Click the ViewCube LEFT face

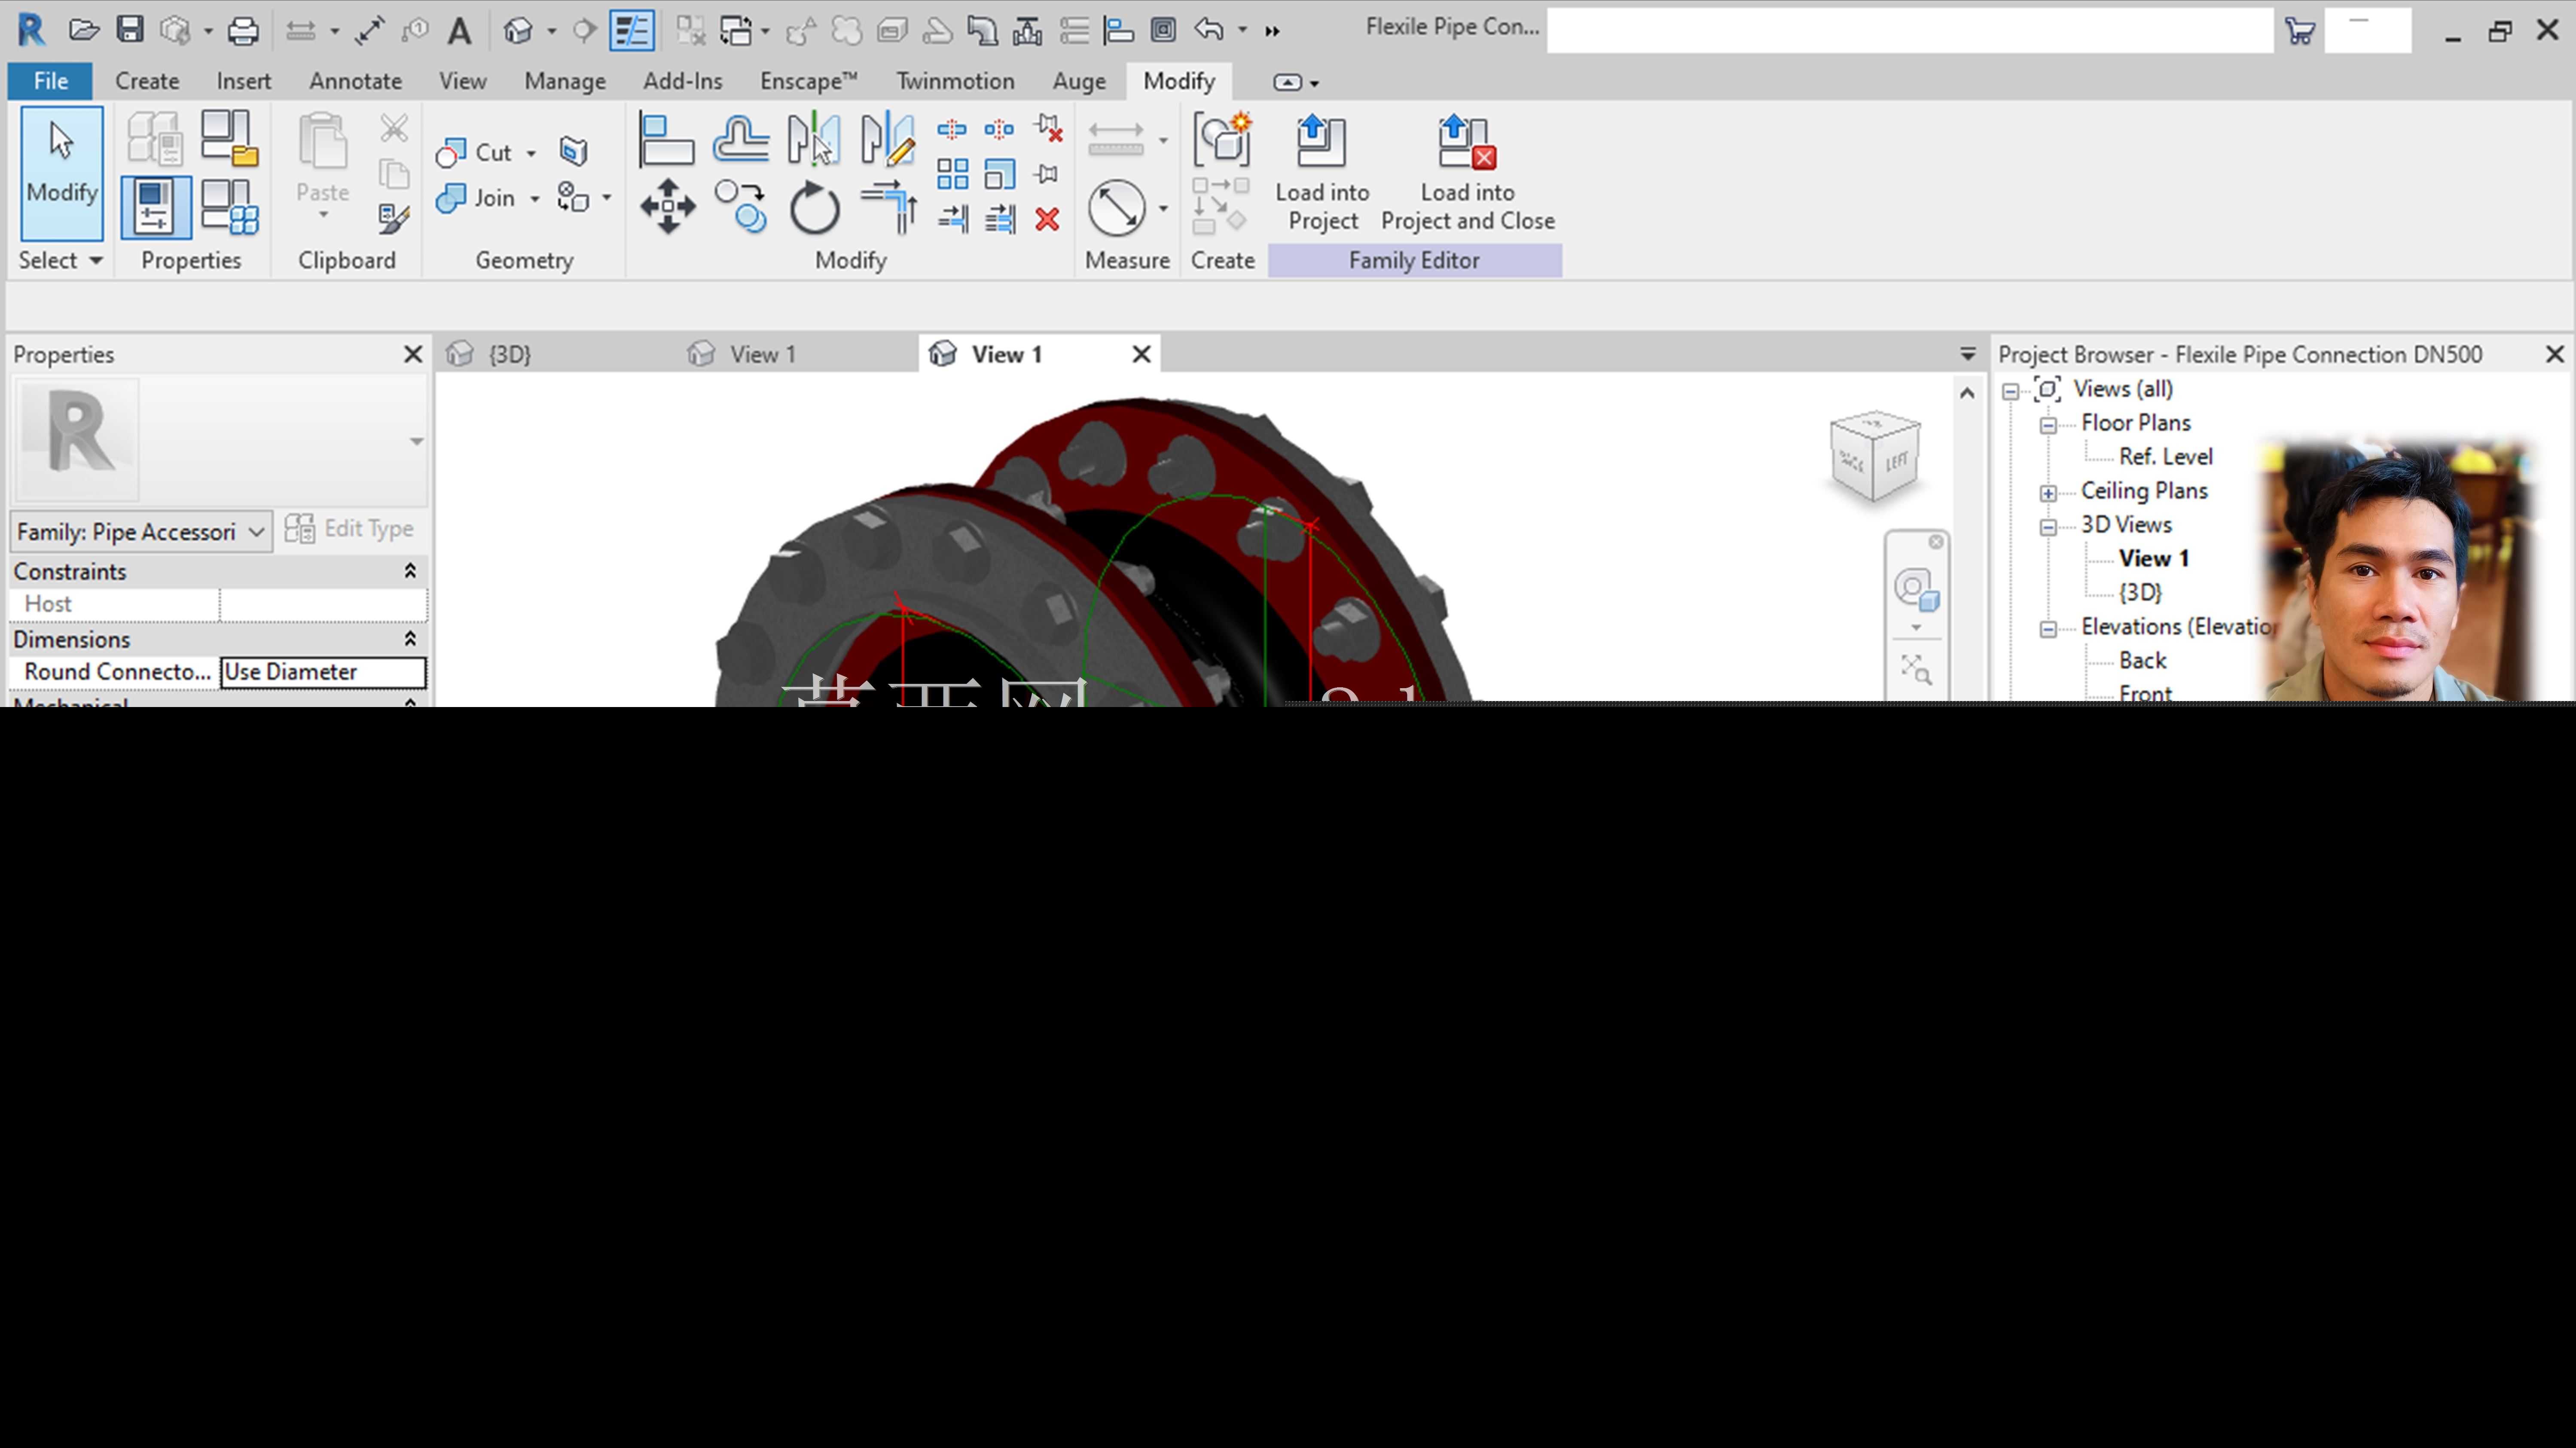(1897, 463)
